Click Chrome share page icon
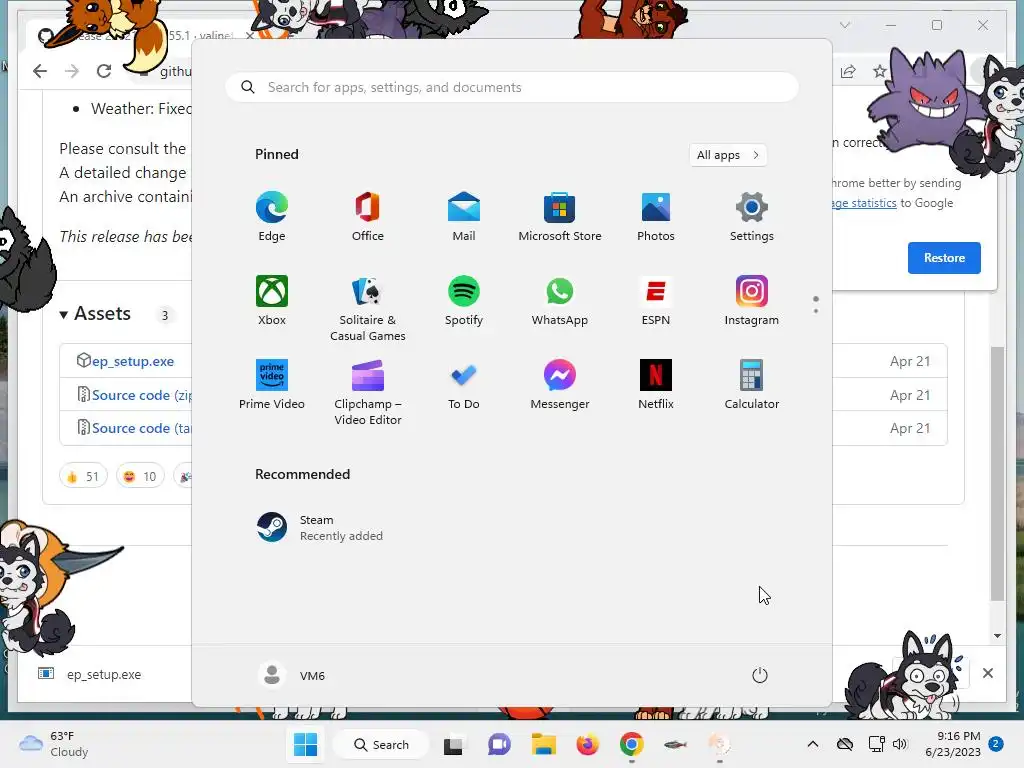The height and width of the screenshot is (768, 1024). (848, 71)
